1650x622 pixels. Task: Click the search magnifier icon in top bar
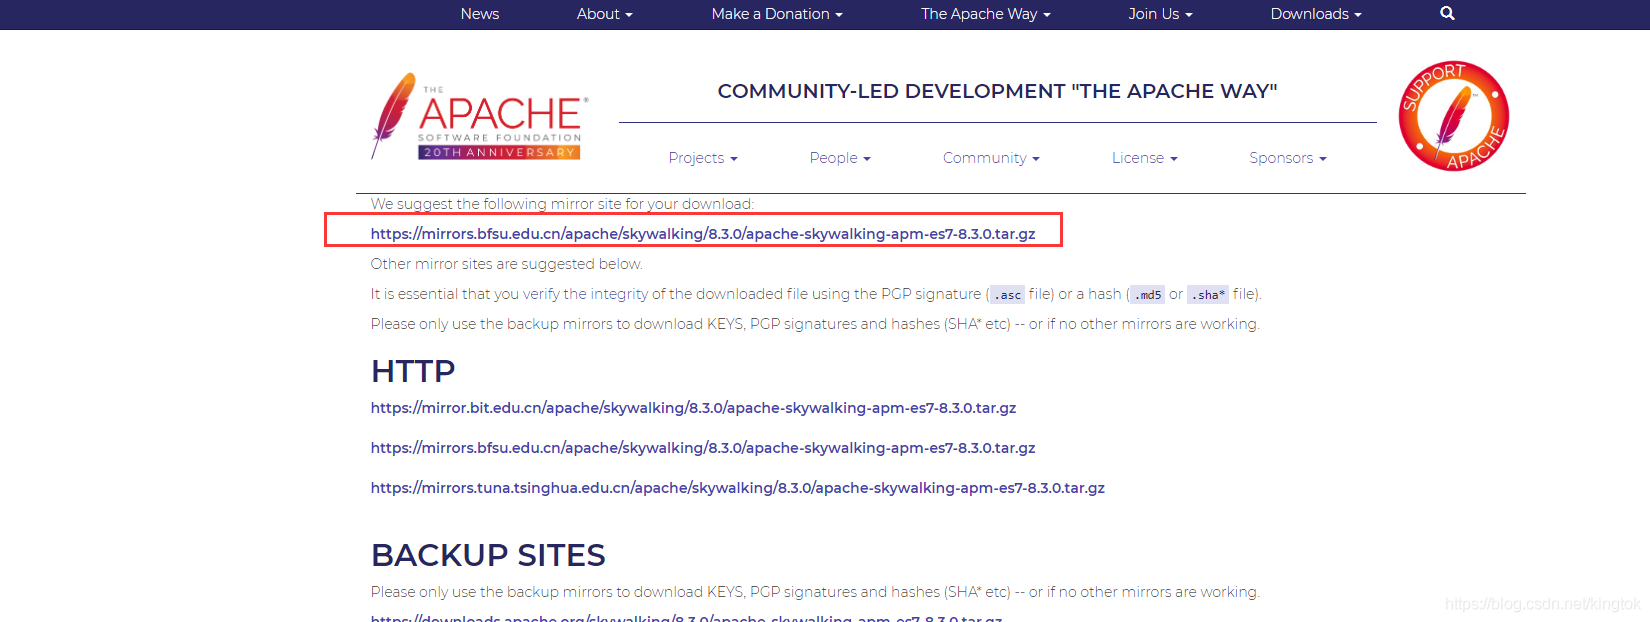[x=1447, y=13]
